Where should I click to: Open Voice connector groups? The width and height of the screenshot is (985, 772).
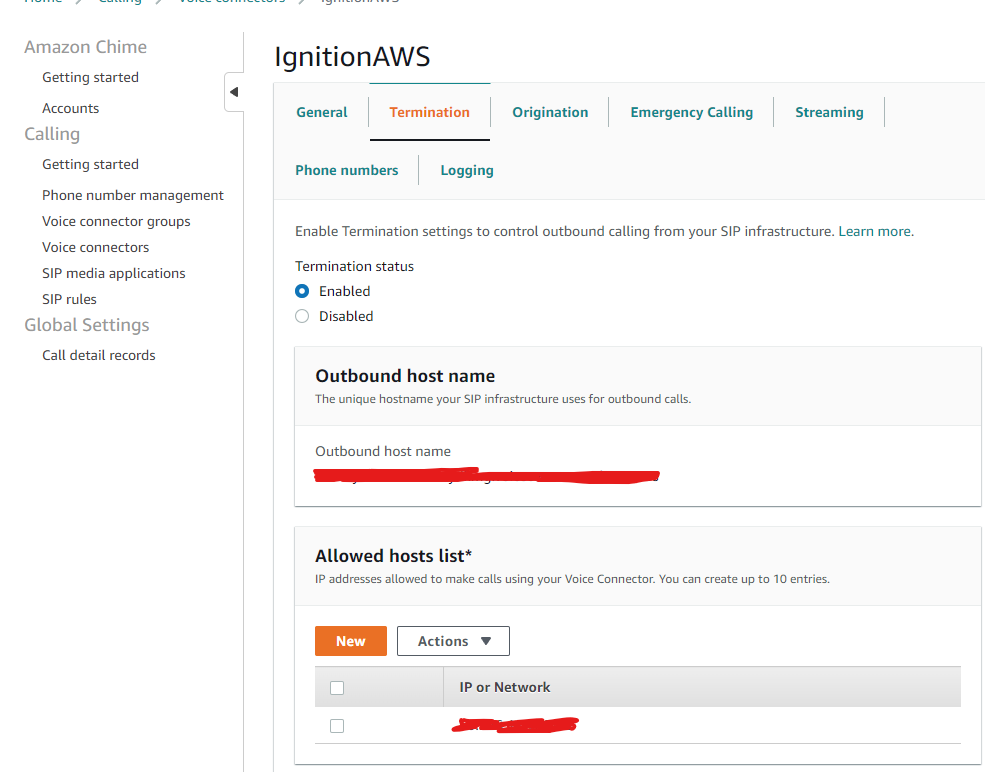pyautogui.click(x=116, y=221)
